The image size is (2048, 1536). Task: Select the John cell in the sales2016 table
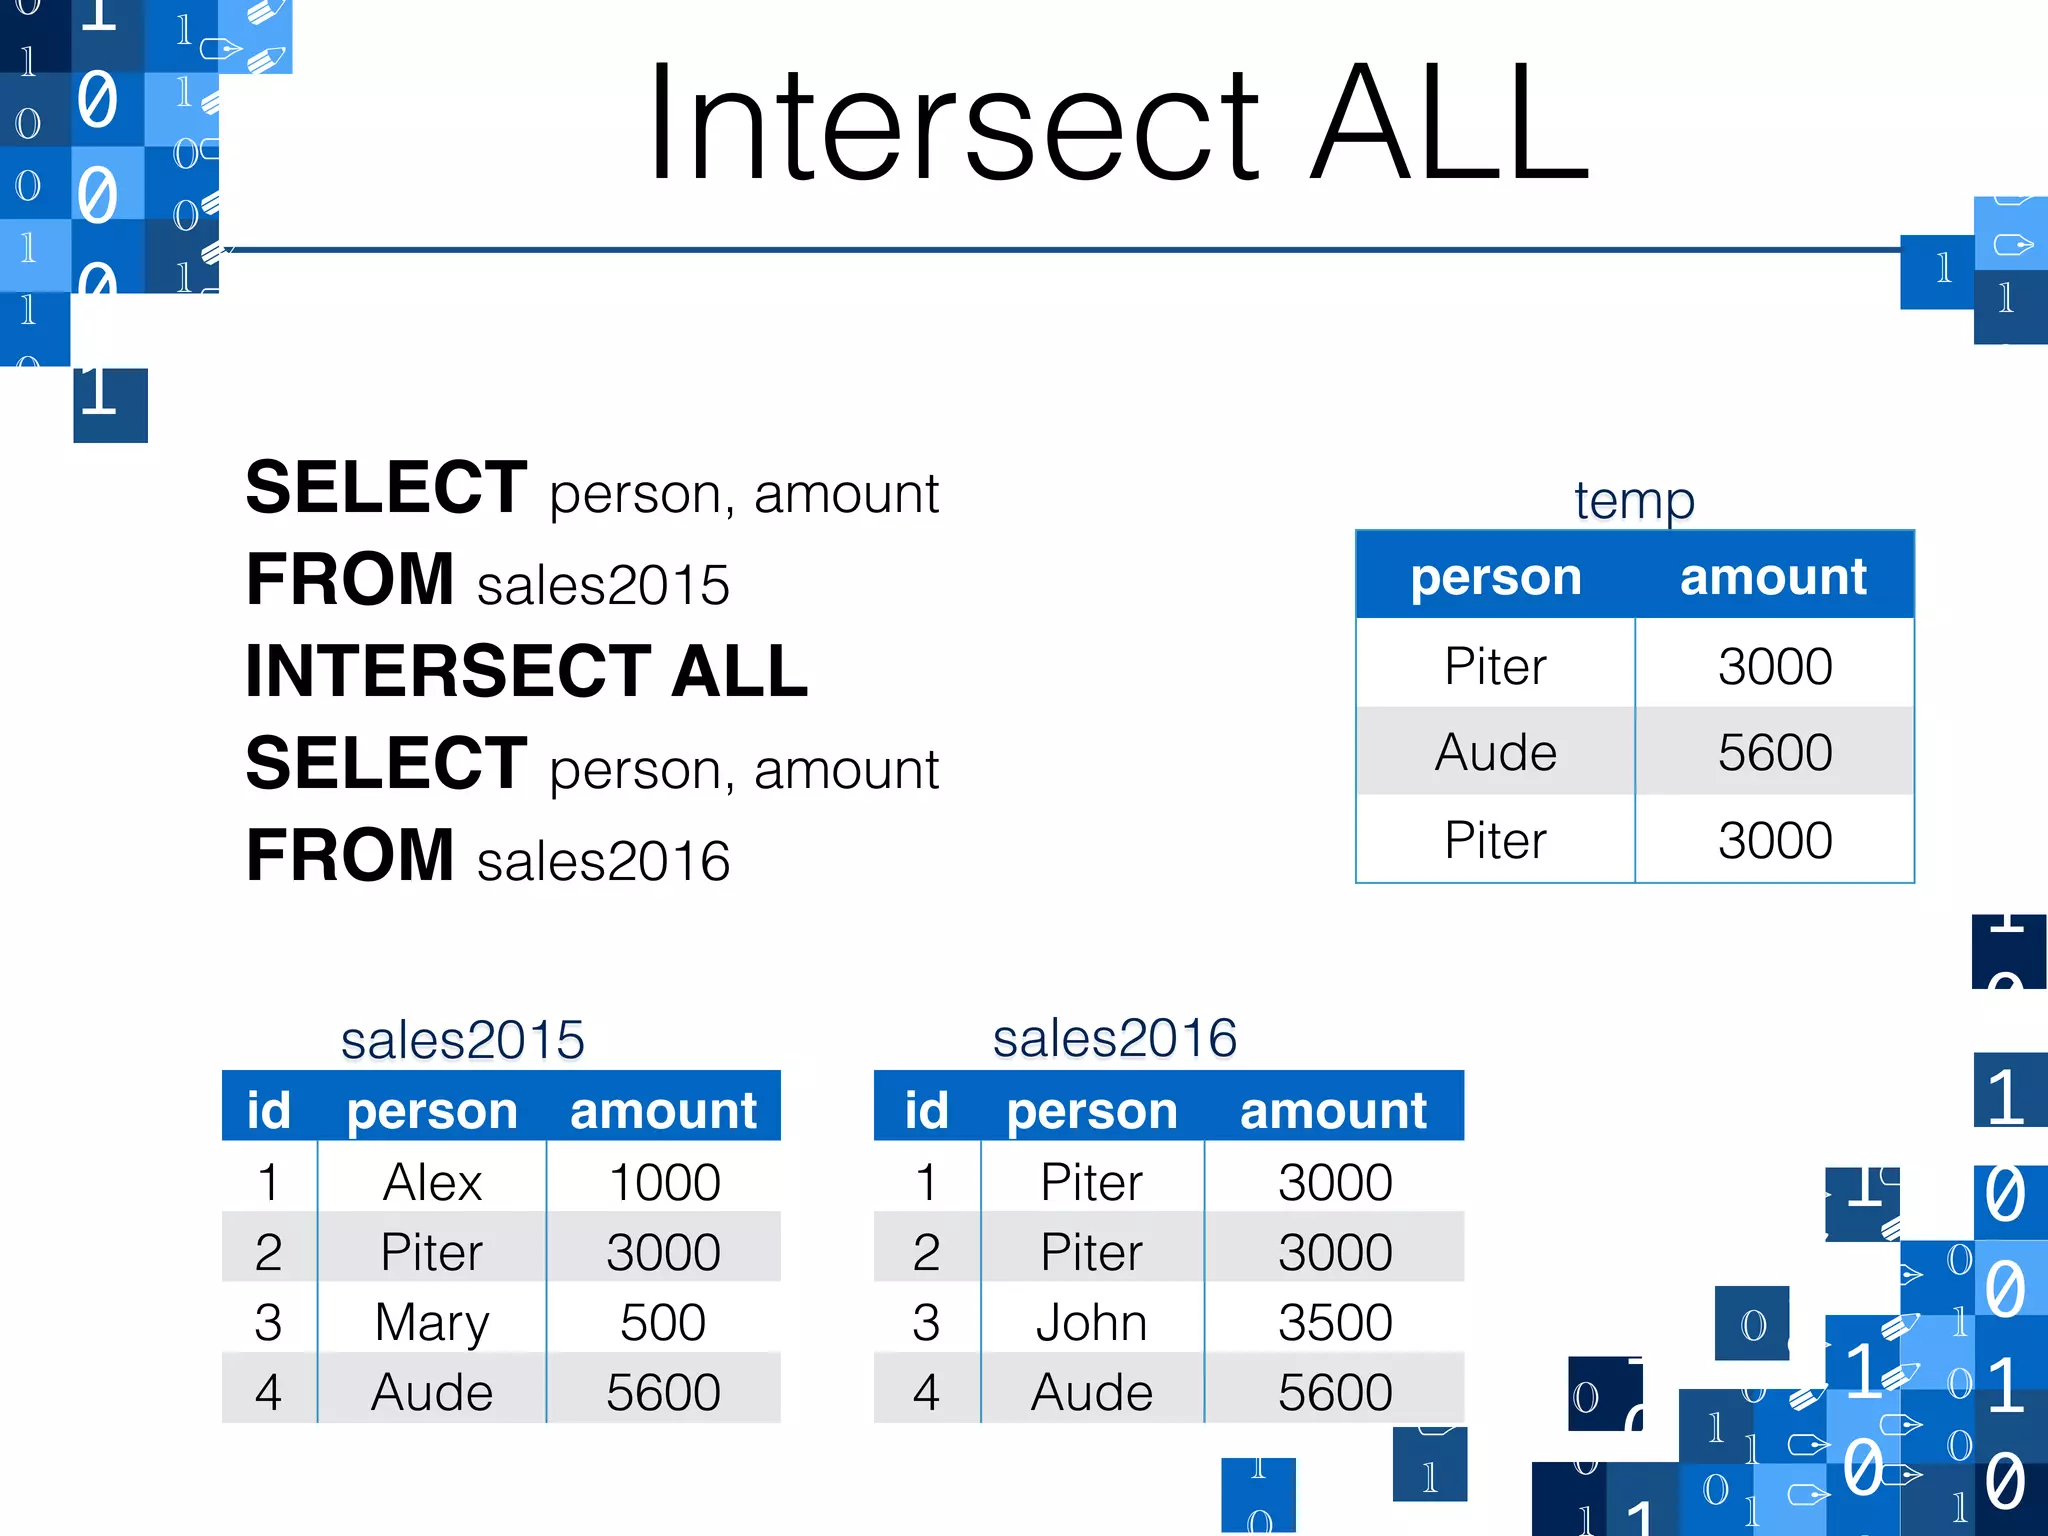(x=1092, y=1322)
